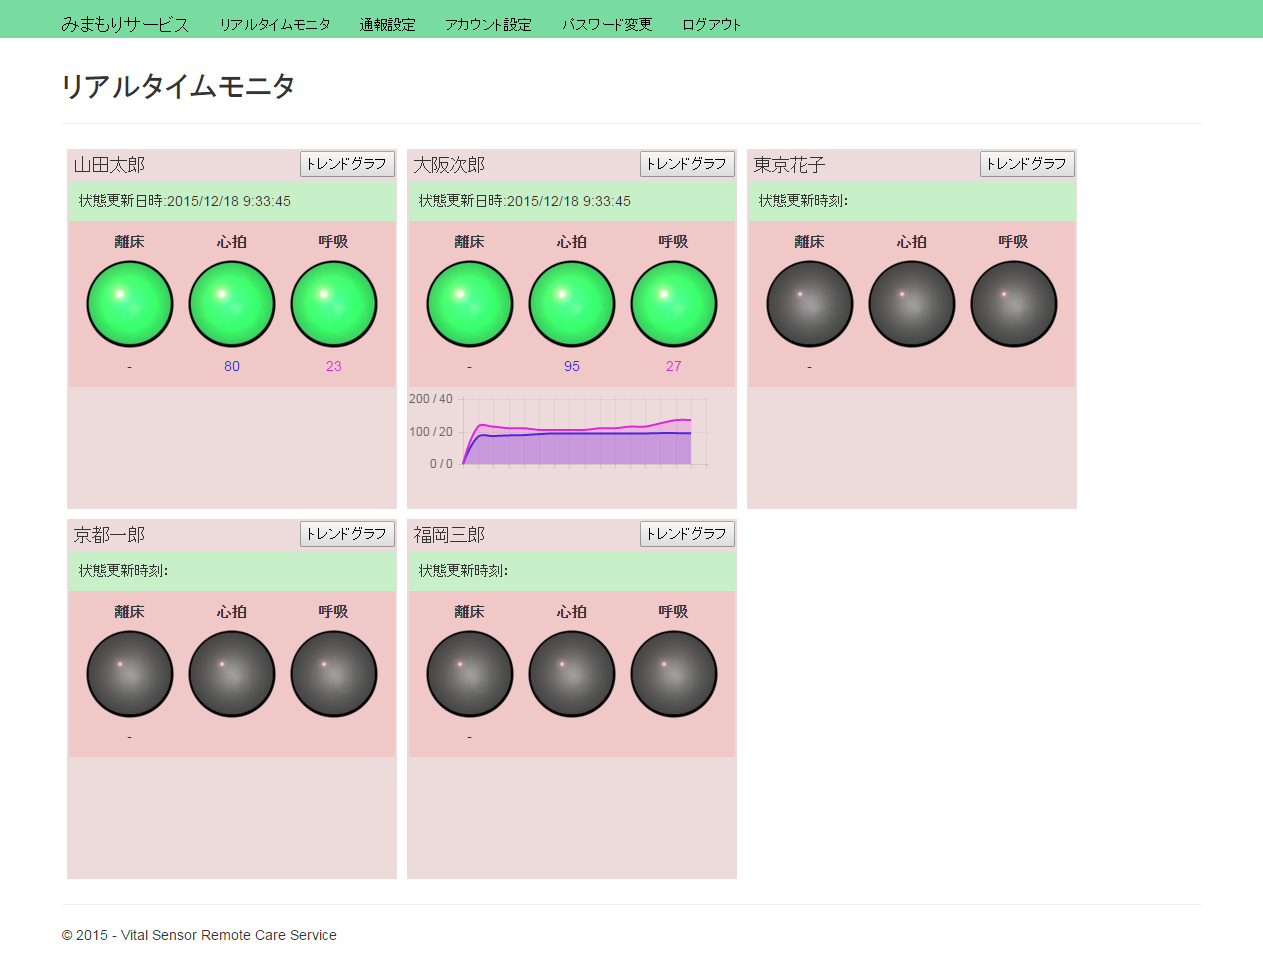Select the name 福岡三郎 card header
Image resolution: width=1263 pixels, height=975 pixels.
point(450,535)
